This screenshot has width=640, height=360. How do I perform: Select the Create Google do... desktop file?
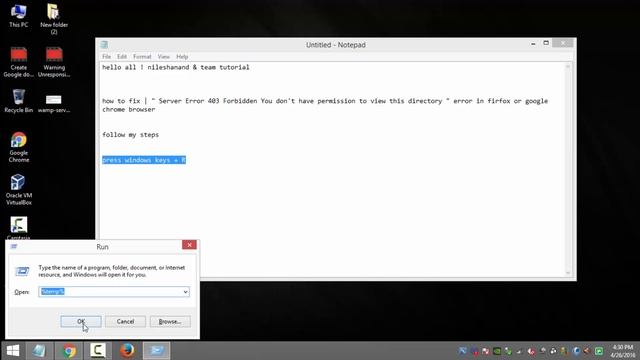[x=18, y=62]
